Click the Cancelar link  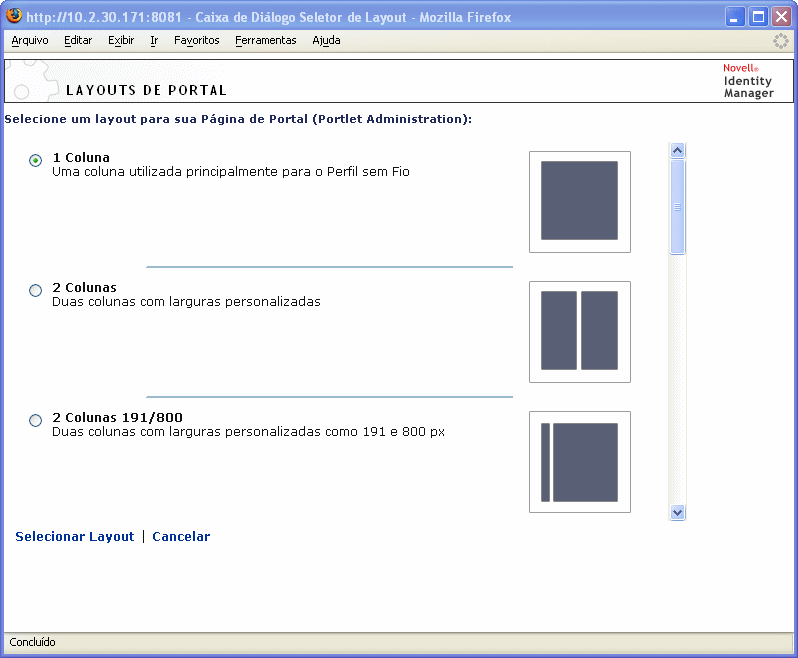pyautogui.click(x=181, y=536)
